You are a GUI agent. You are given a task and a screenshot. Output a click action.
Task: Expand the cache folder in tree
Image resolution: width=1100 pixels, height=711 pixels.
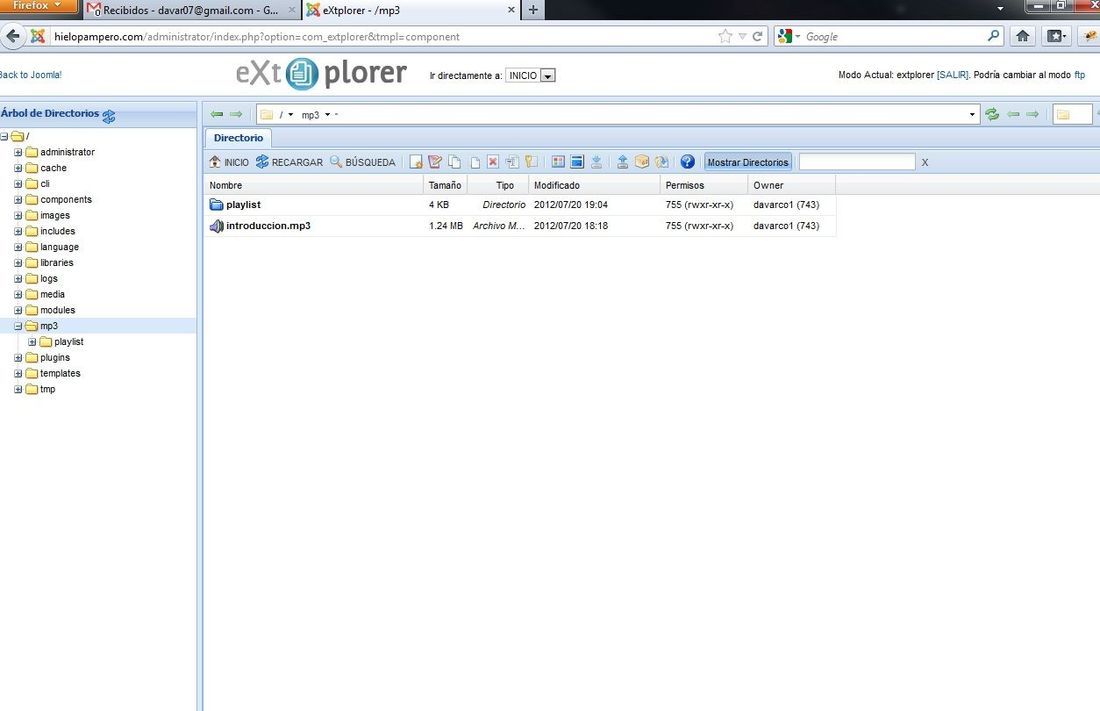(18, 168)
